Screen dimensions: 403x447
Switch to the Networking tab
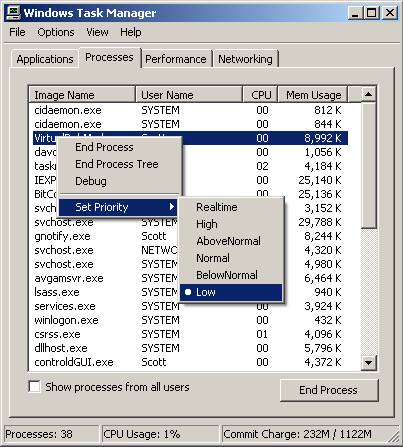tap(245, 59)
